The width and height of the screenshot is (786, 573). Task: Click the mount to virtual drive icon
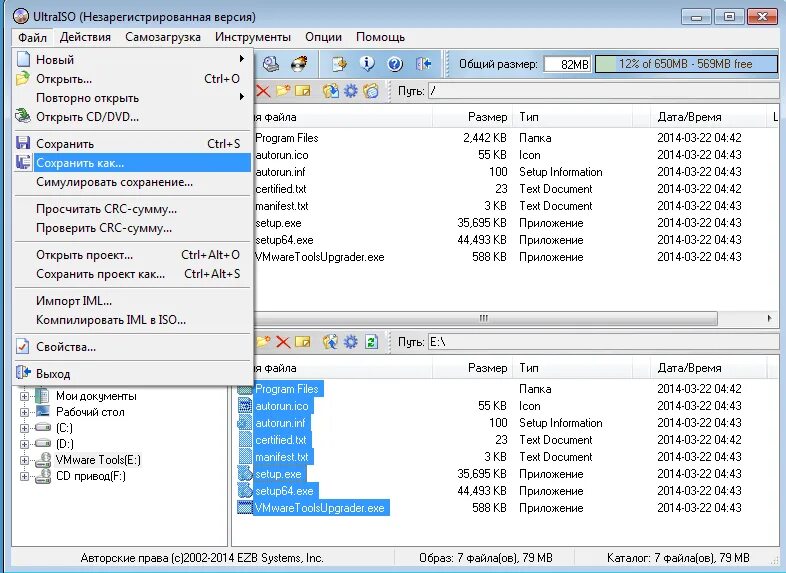pyautogui.click(x=271, y=64)
